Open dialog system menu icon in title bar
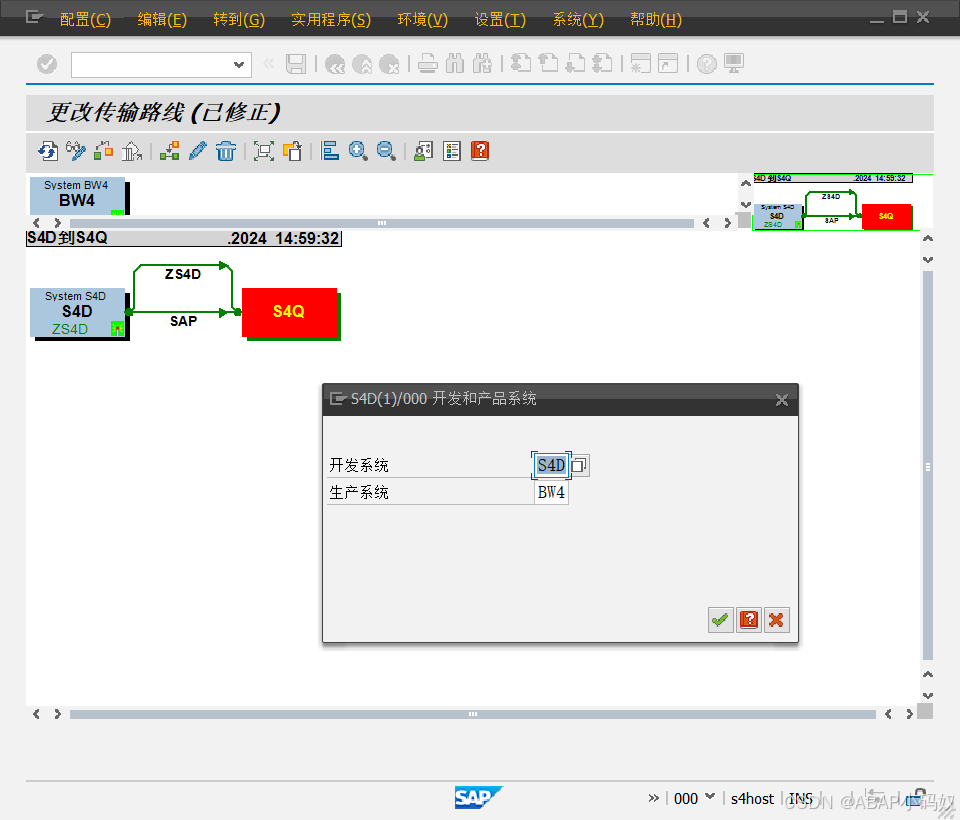 pos(338,399)
